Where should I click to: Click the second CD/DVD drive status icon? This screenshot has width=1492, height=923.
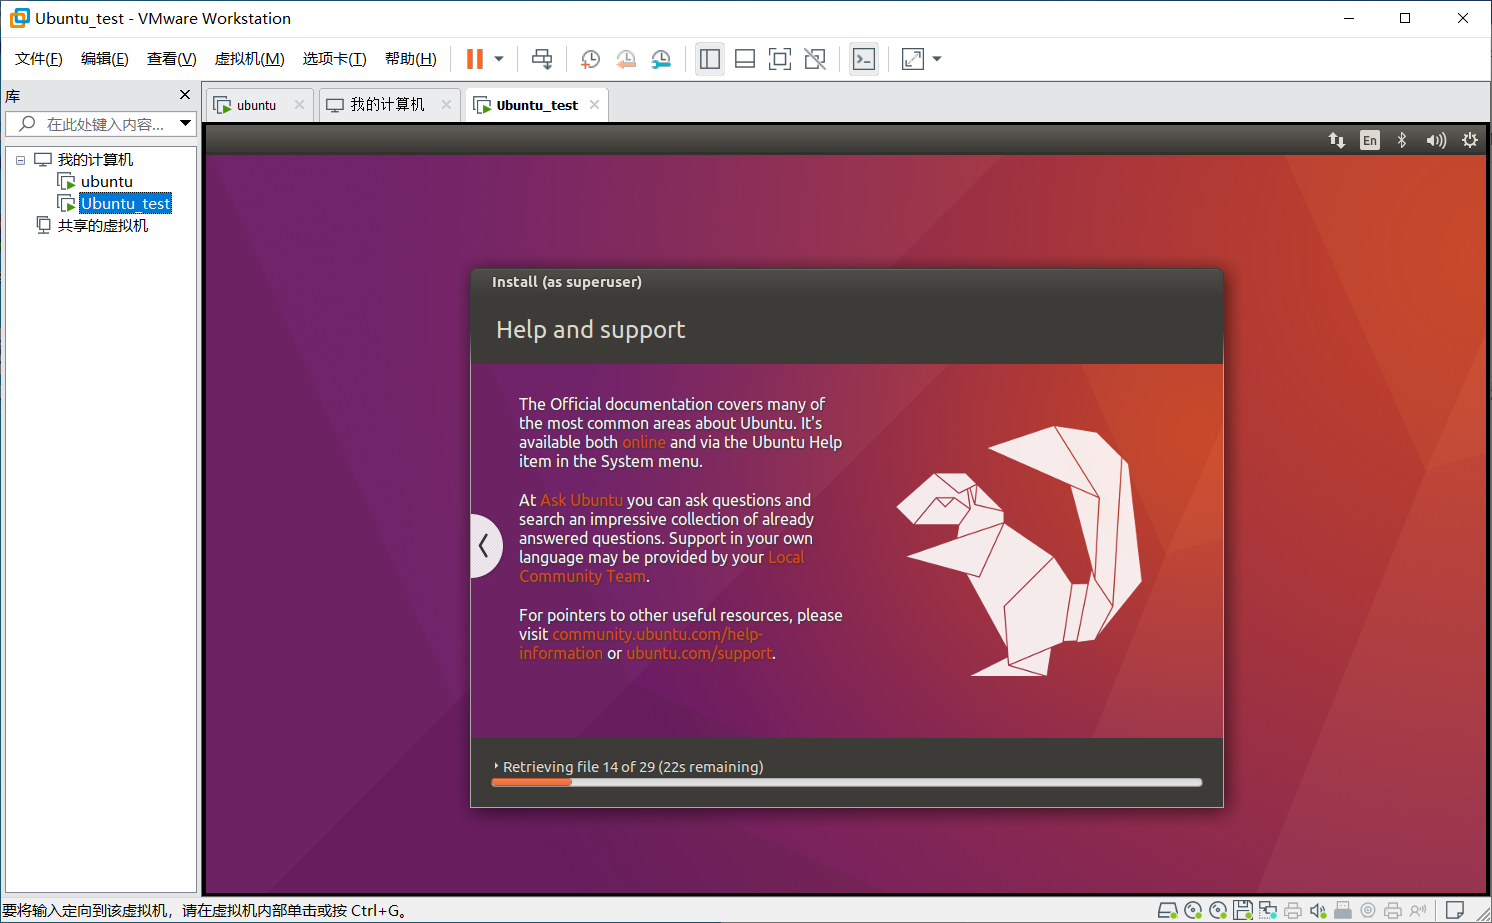(x=1218, y=910)
